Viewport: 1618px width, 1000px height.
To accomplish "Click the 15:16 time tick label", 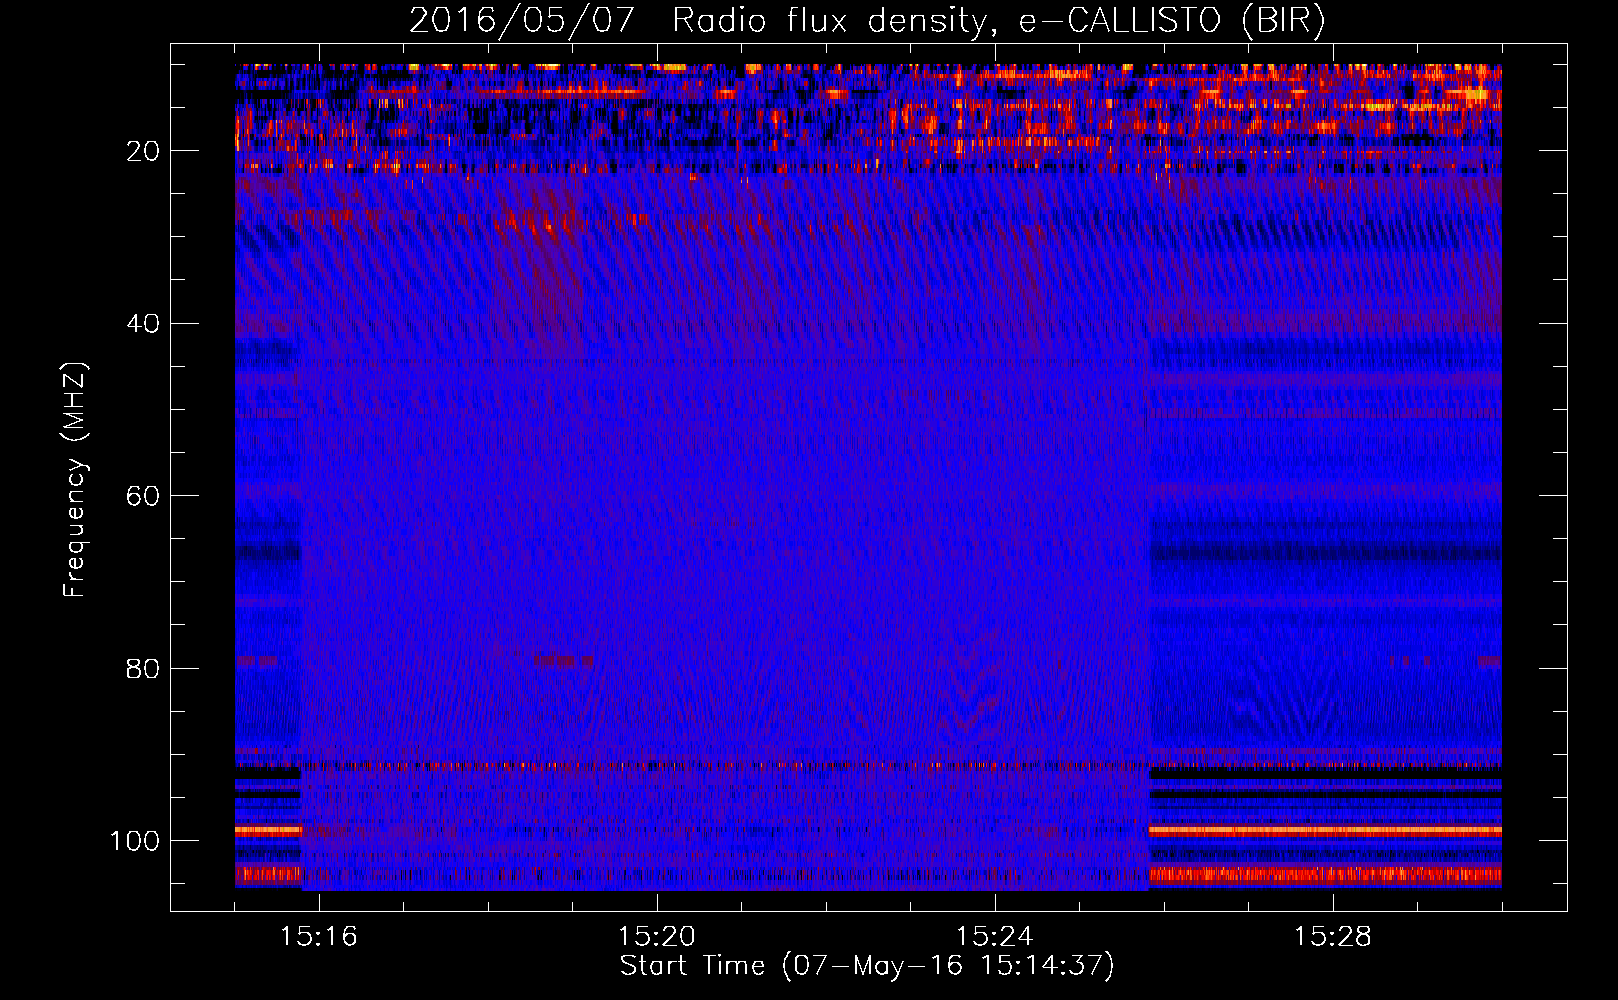I will click(318, 937).
